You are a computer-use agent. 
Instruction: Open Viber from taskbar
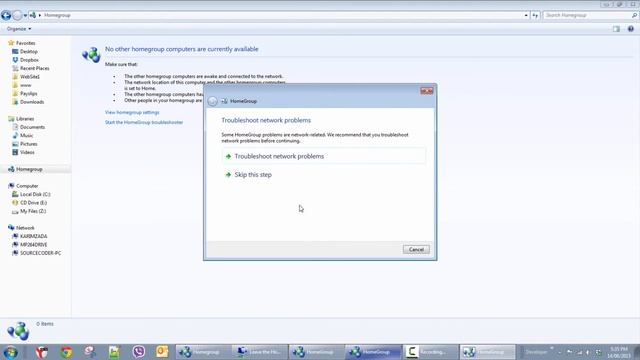tap(139, 352)
